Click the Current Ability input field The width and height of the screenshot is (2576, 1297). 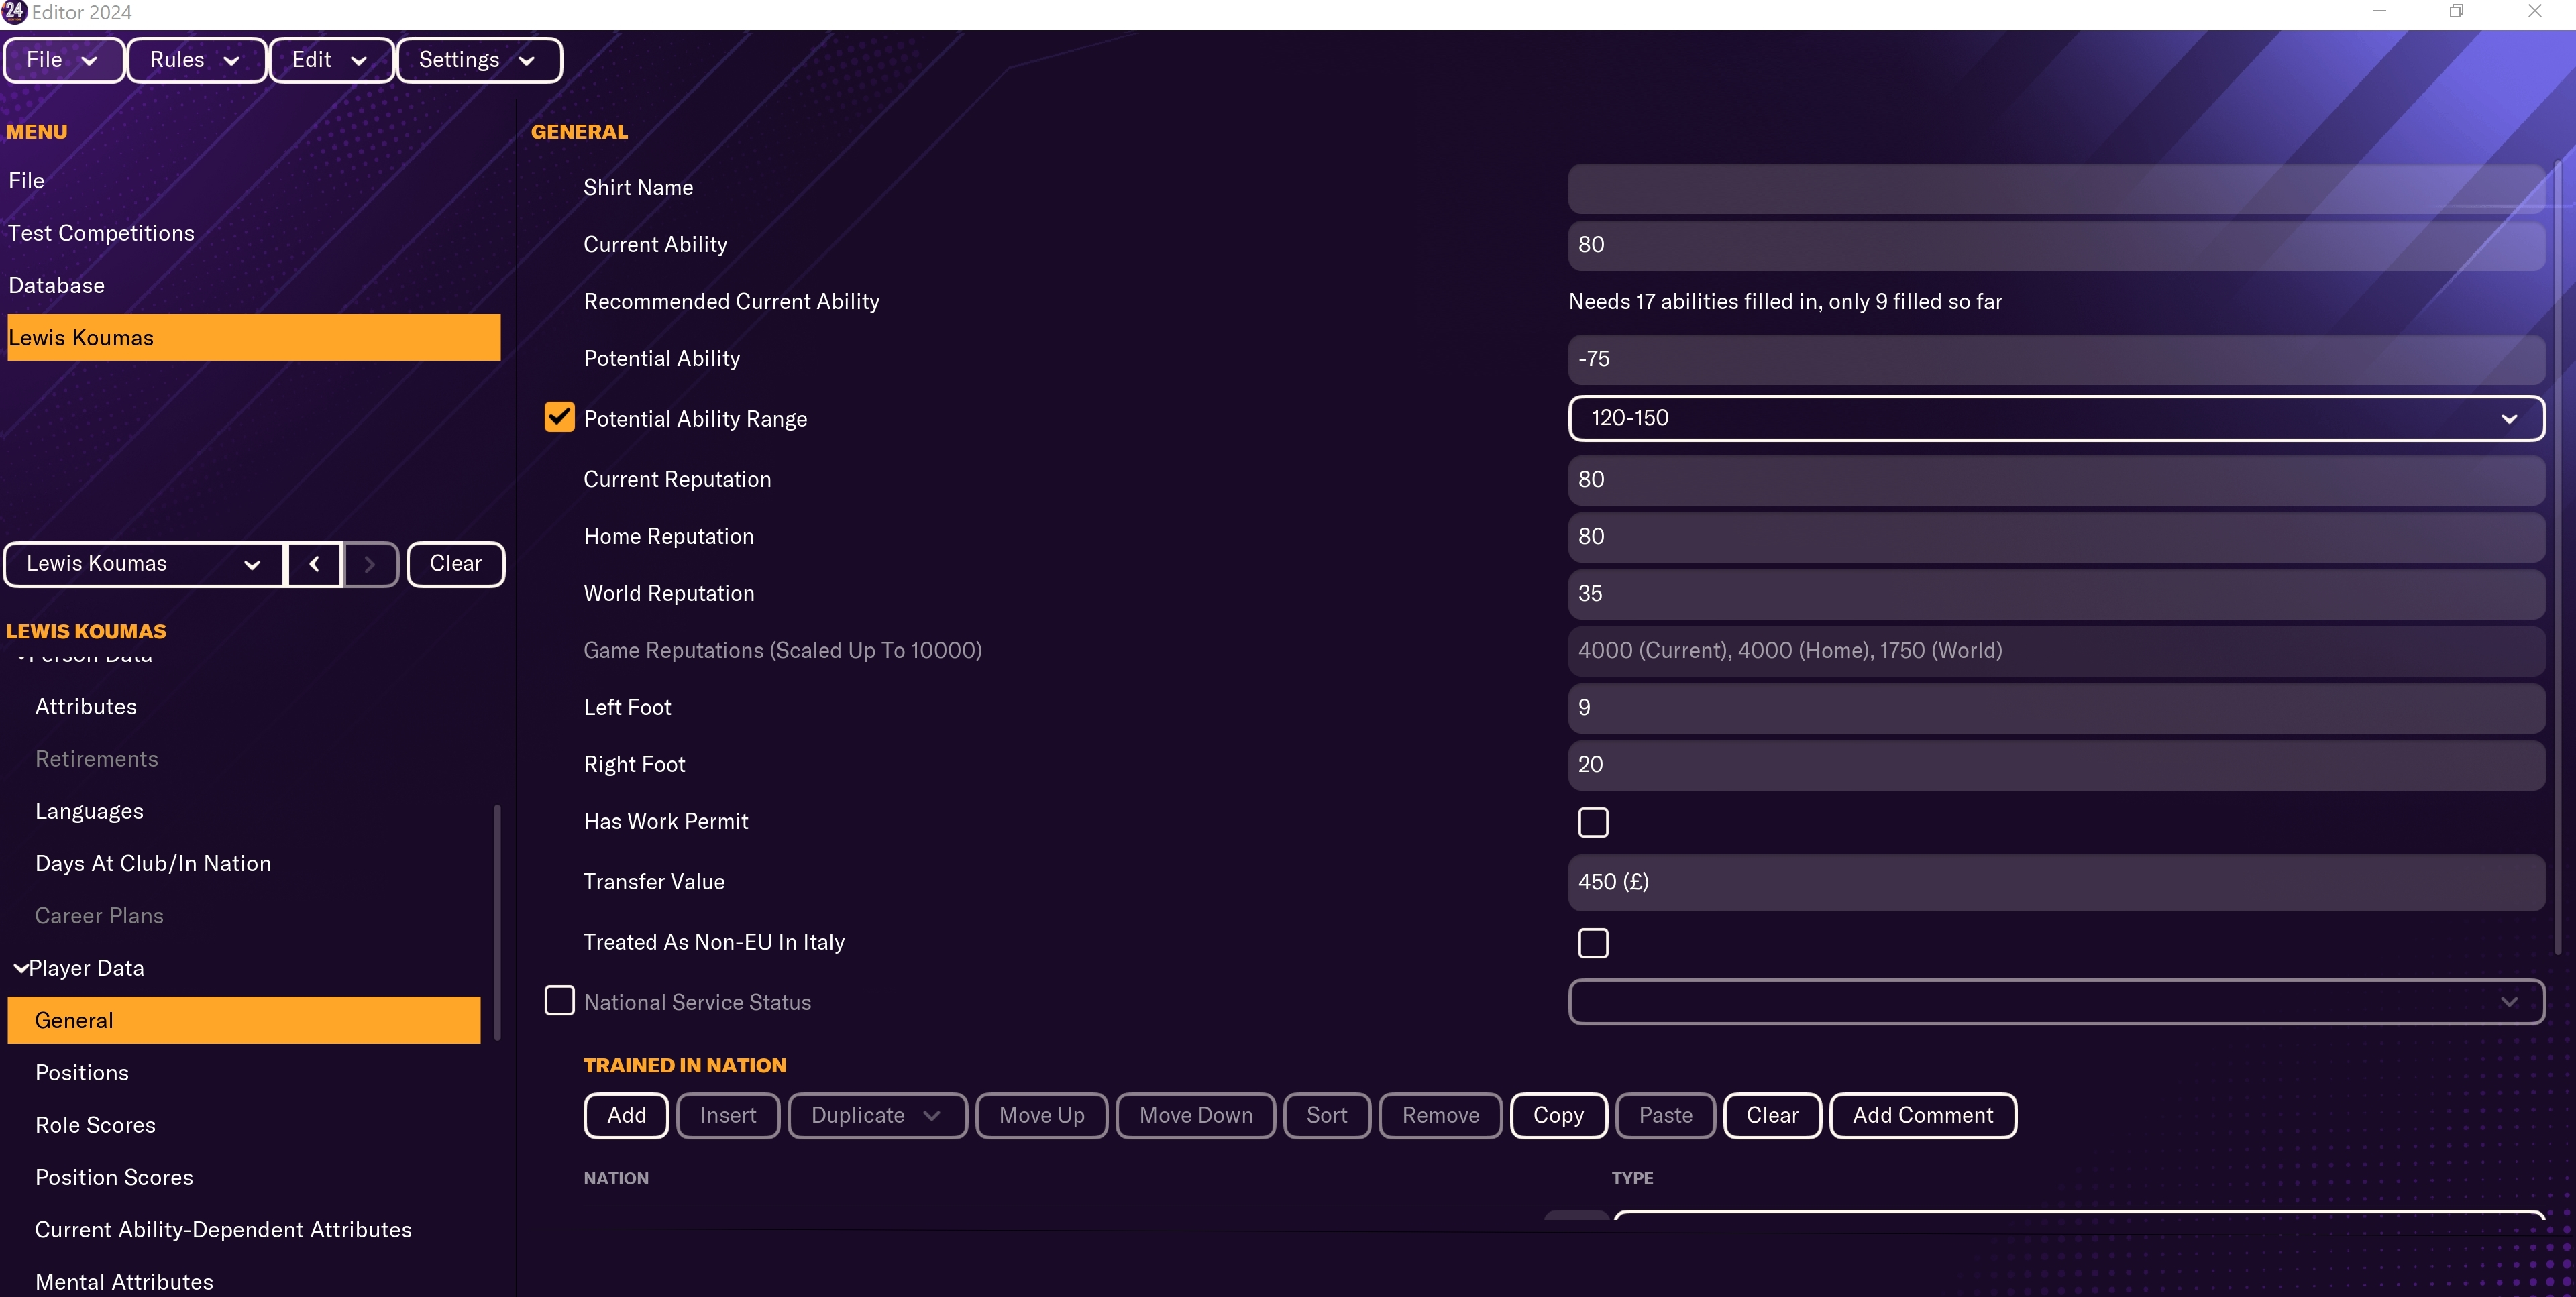(2056, 245)
